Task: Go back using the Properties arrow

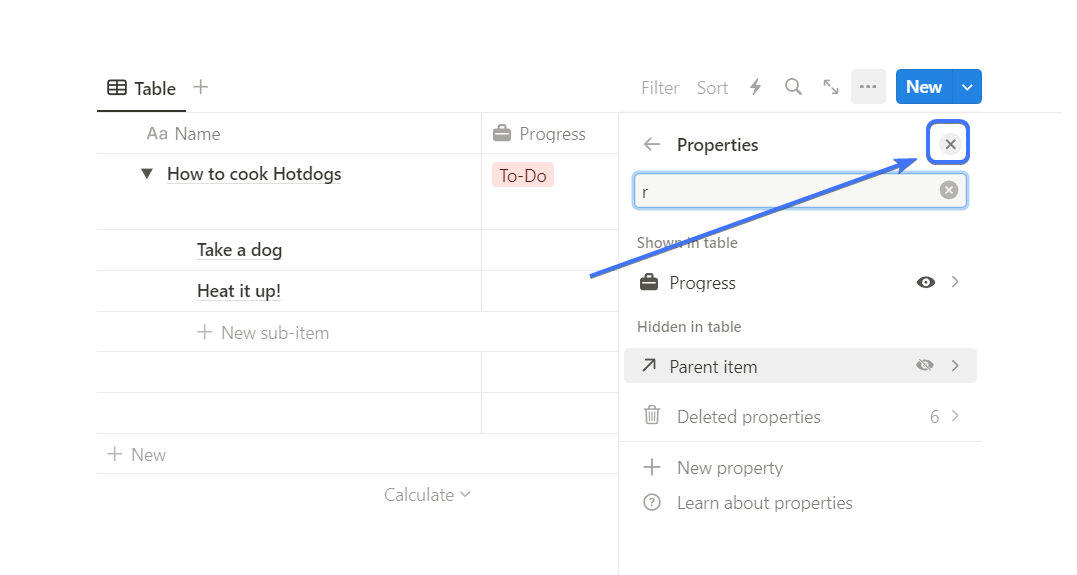Action: pos(652,145)
